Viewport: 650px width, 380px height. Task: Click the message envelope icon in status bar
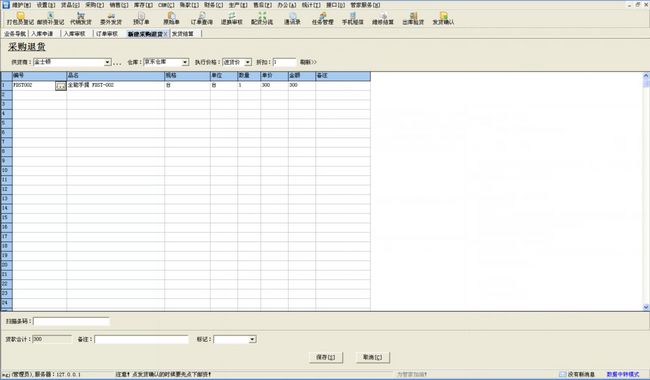[563, 374]
